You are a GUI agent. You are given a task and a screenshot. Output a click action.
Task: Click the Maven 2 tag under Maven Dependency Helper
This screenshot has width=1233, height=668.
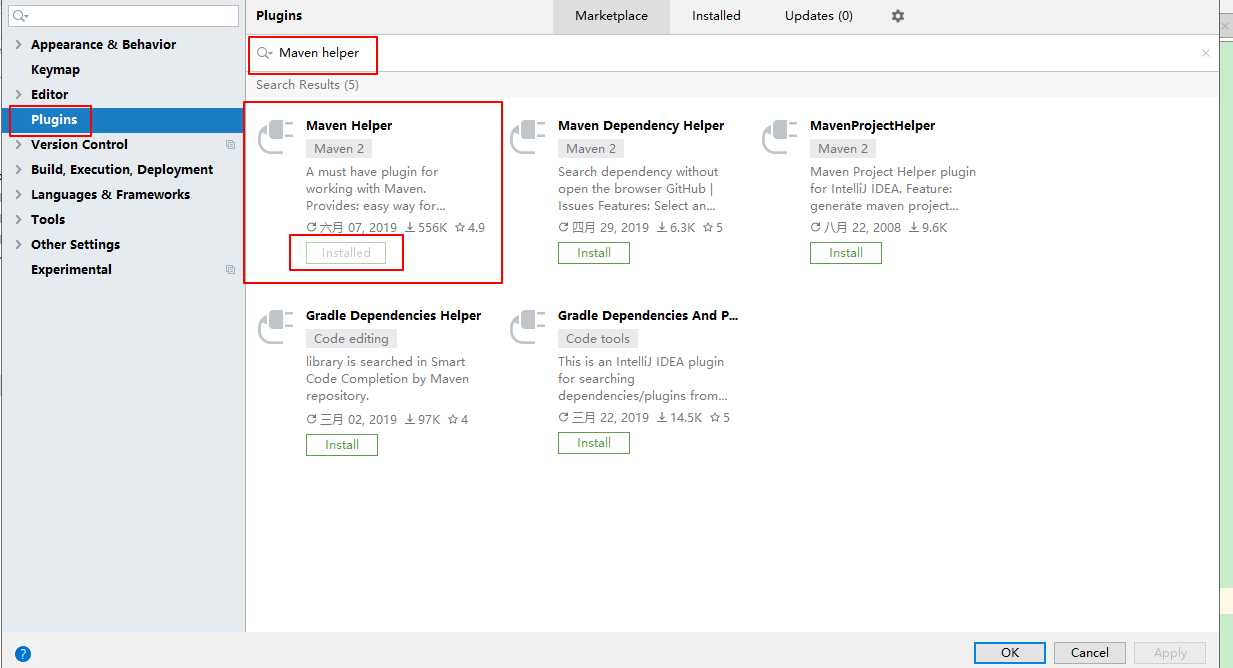click(592, 149)
